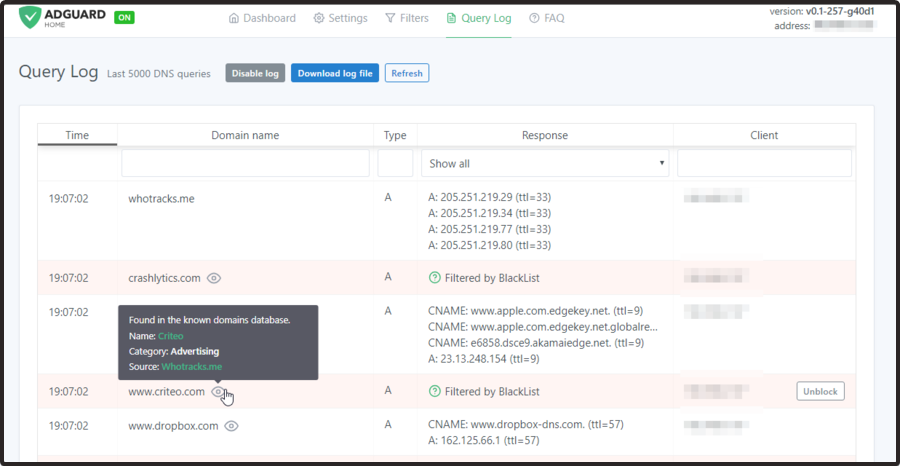Click CNAME: www.apple.com.edgekey.net. (ttl=9)
The width and height of the screenshot is (900, 466).
(536, 311)
